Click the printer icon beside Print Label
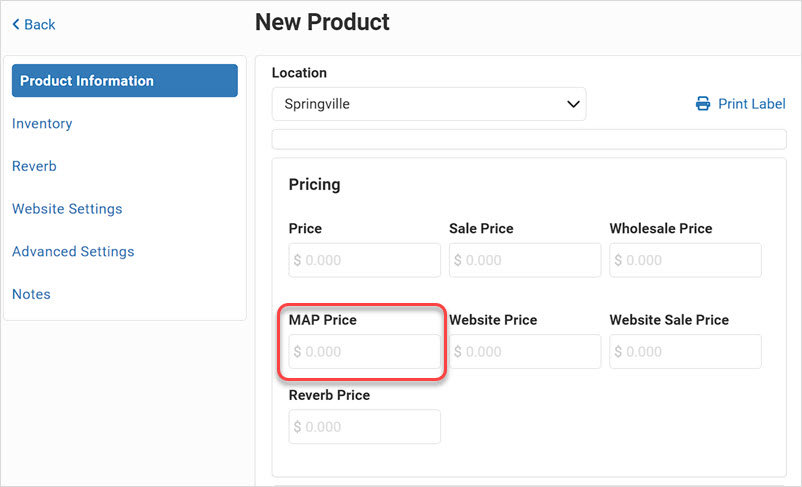The height and width of the screenshot is (487, 802). pos(703,104)
